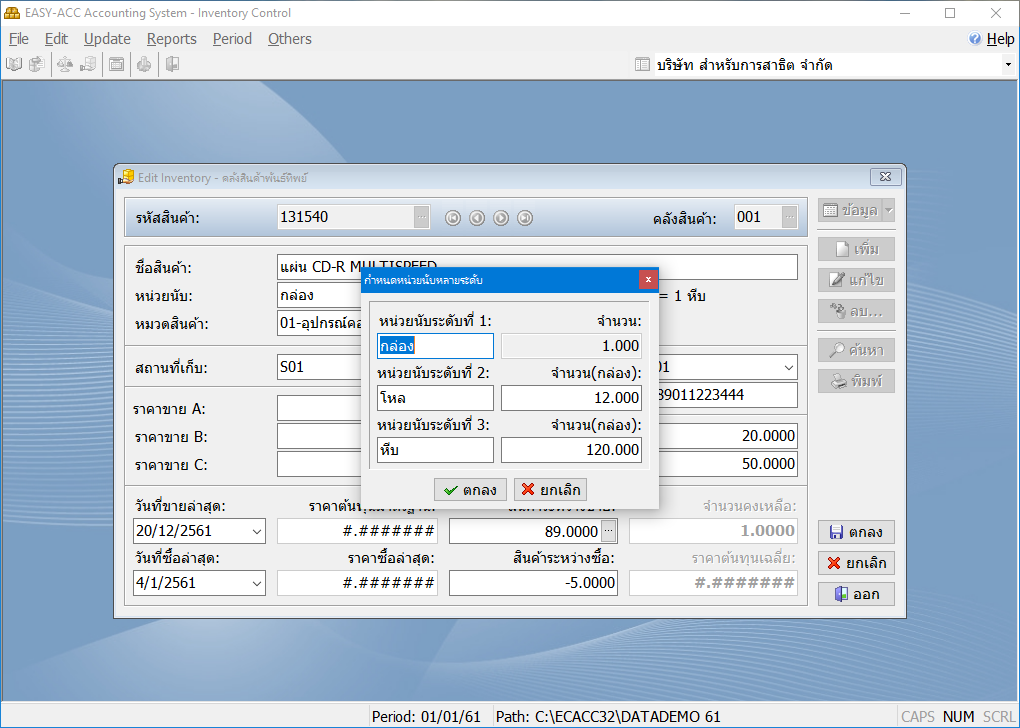
Task: Click the exit door toolbar icon
Action: (x=172, y=65)
